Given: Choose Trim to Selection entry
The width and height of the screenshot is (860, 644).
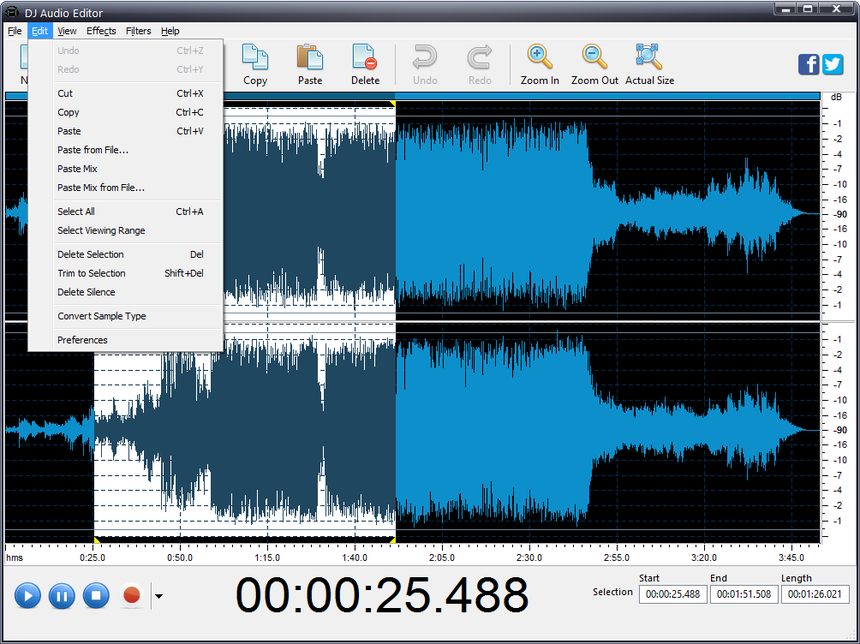Looking at the screenshot, I should pos(126,273).
